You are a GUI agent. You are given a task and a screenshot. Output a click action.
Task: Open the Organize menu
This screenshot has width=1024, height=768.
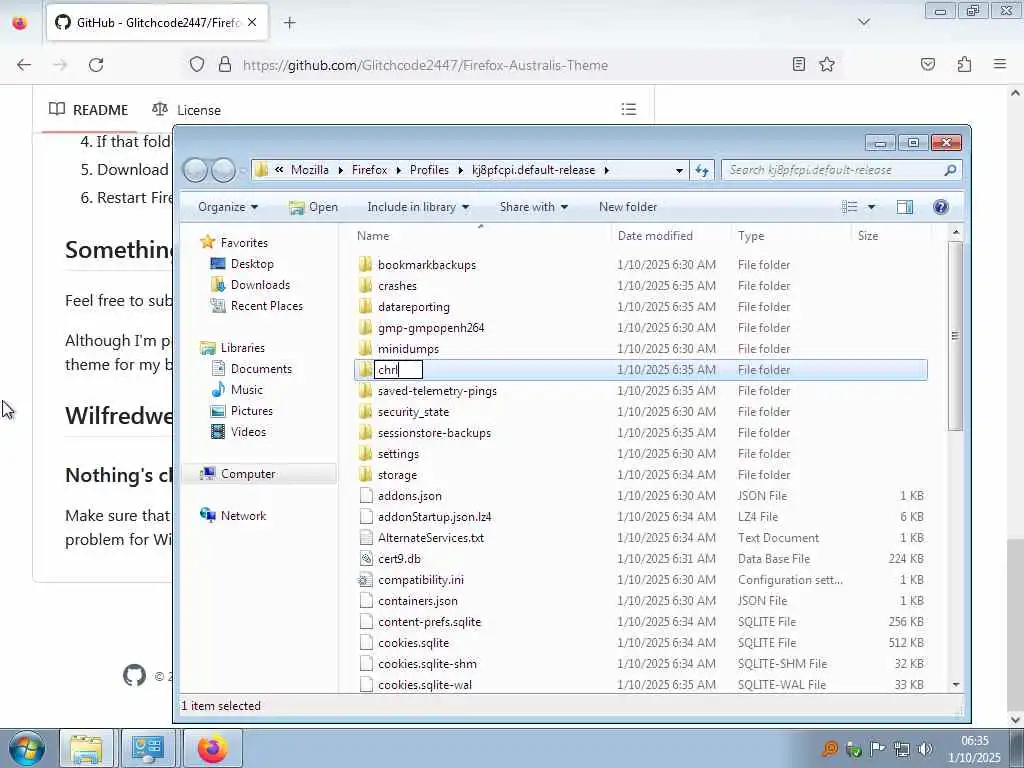tap(228, 207)
